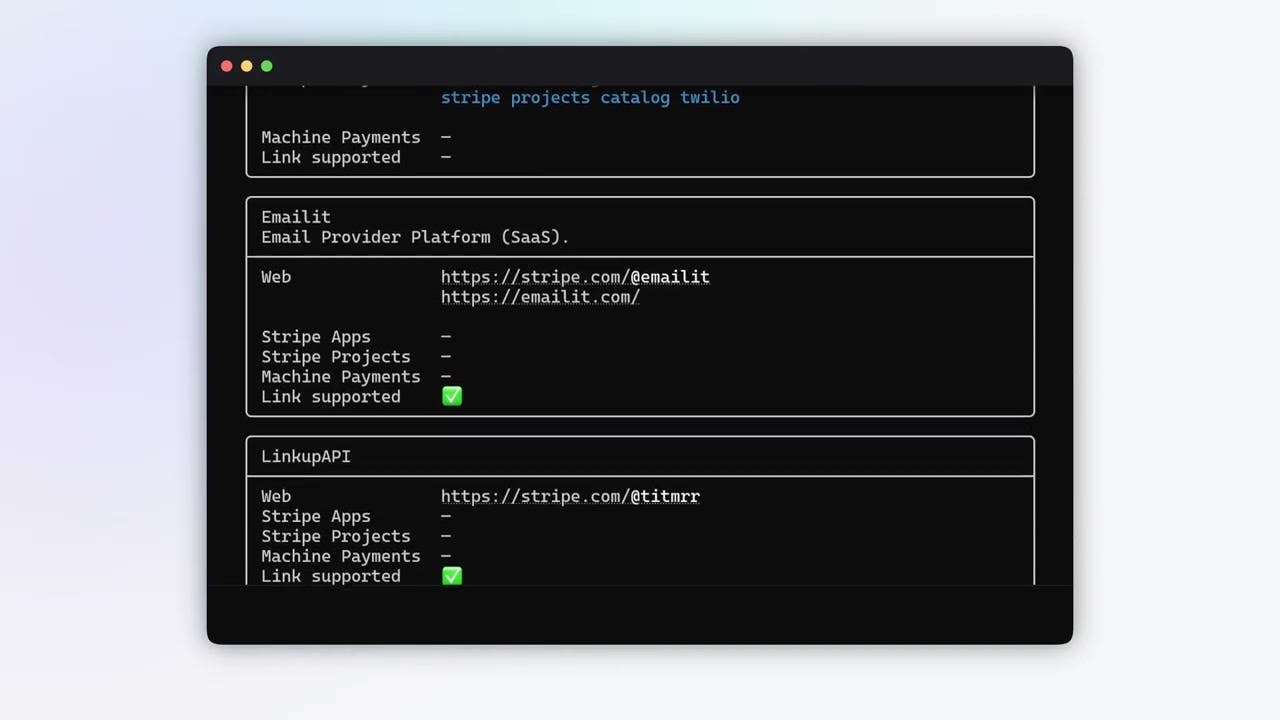This screenshot has height=720, width=1280.
Task: Click the "Web" label in the Emailit card
Action: [x=276, y=277]
